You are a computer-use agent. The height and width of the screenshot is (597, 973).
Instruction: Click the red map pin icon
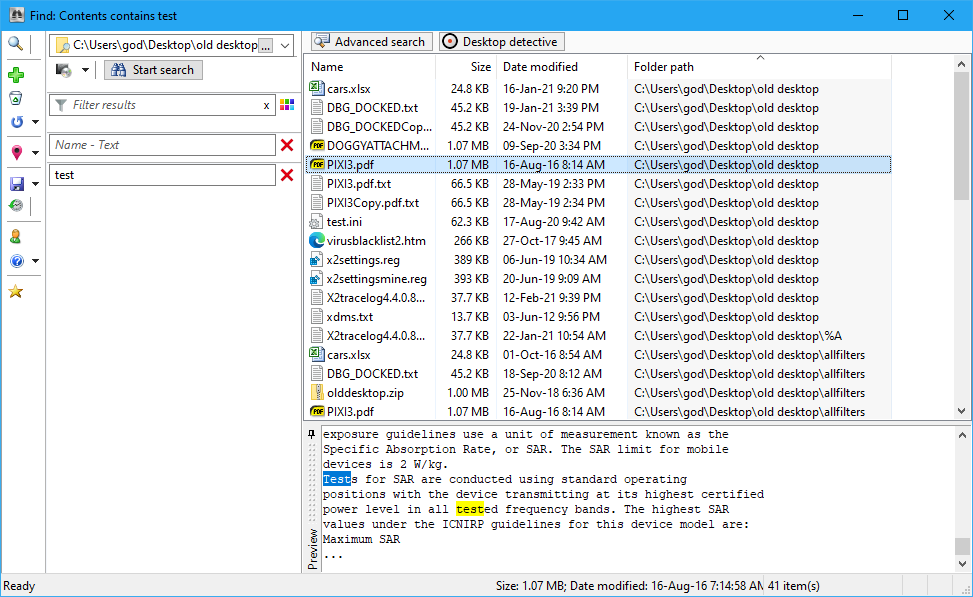coord(17,152)
